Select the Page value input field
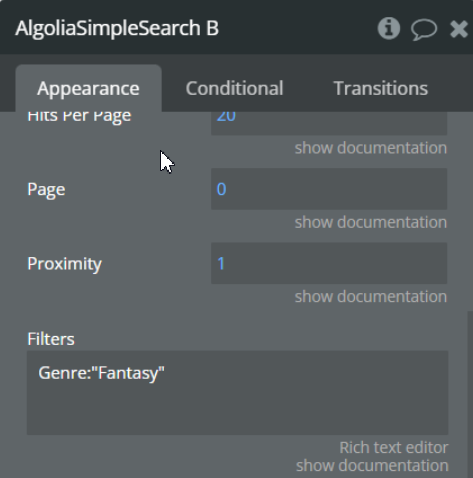The width and height of the screenshot is (473, 478). (x=329, y=189)
